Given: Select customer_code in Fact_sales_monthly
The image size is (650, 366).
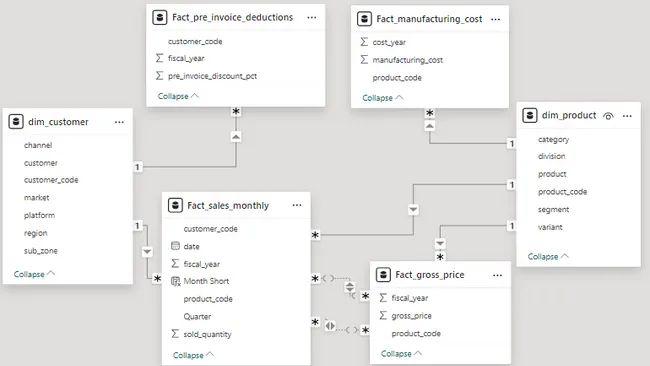Looking at the screenshot, I should (x=211, y=229).
